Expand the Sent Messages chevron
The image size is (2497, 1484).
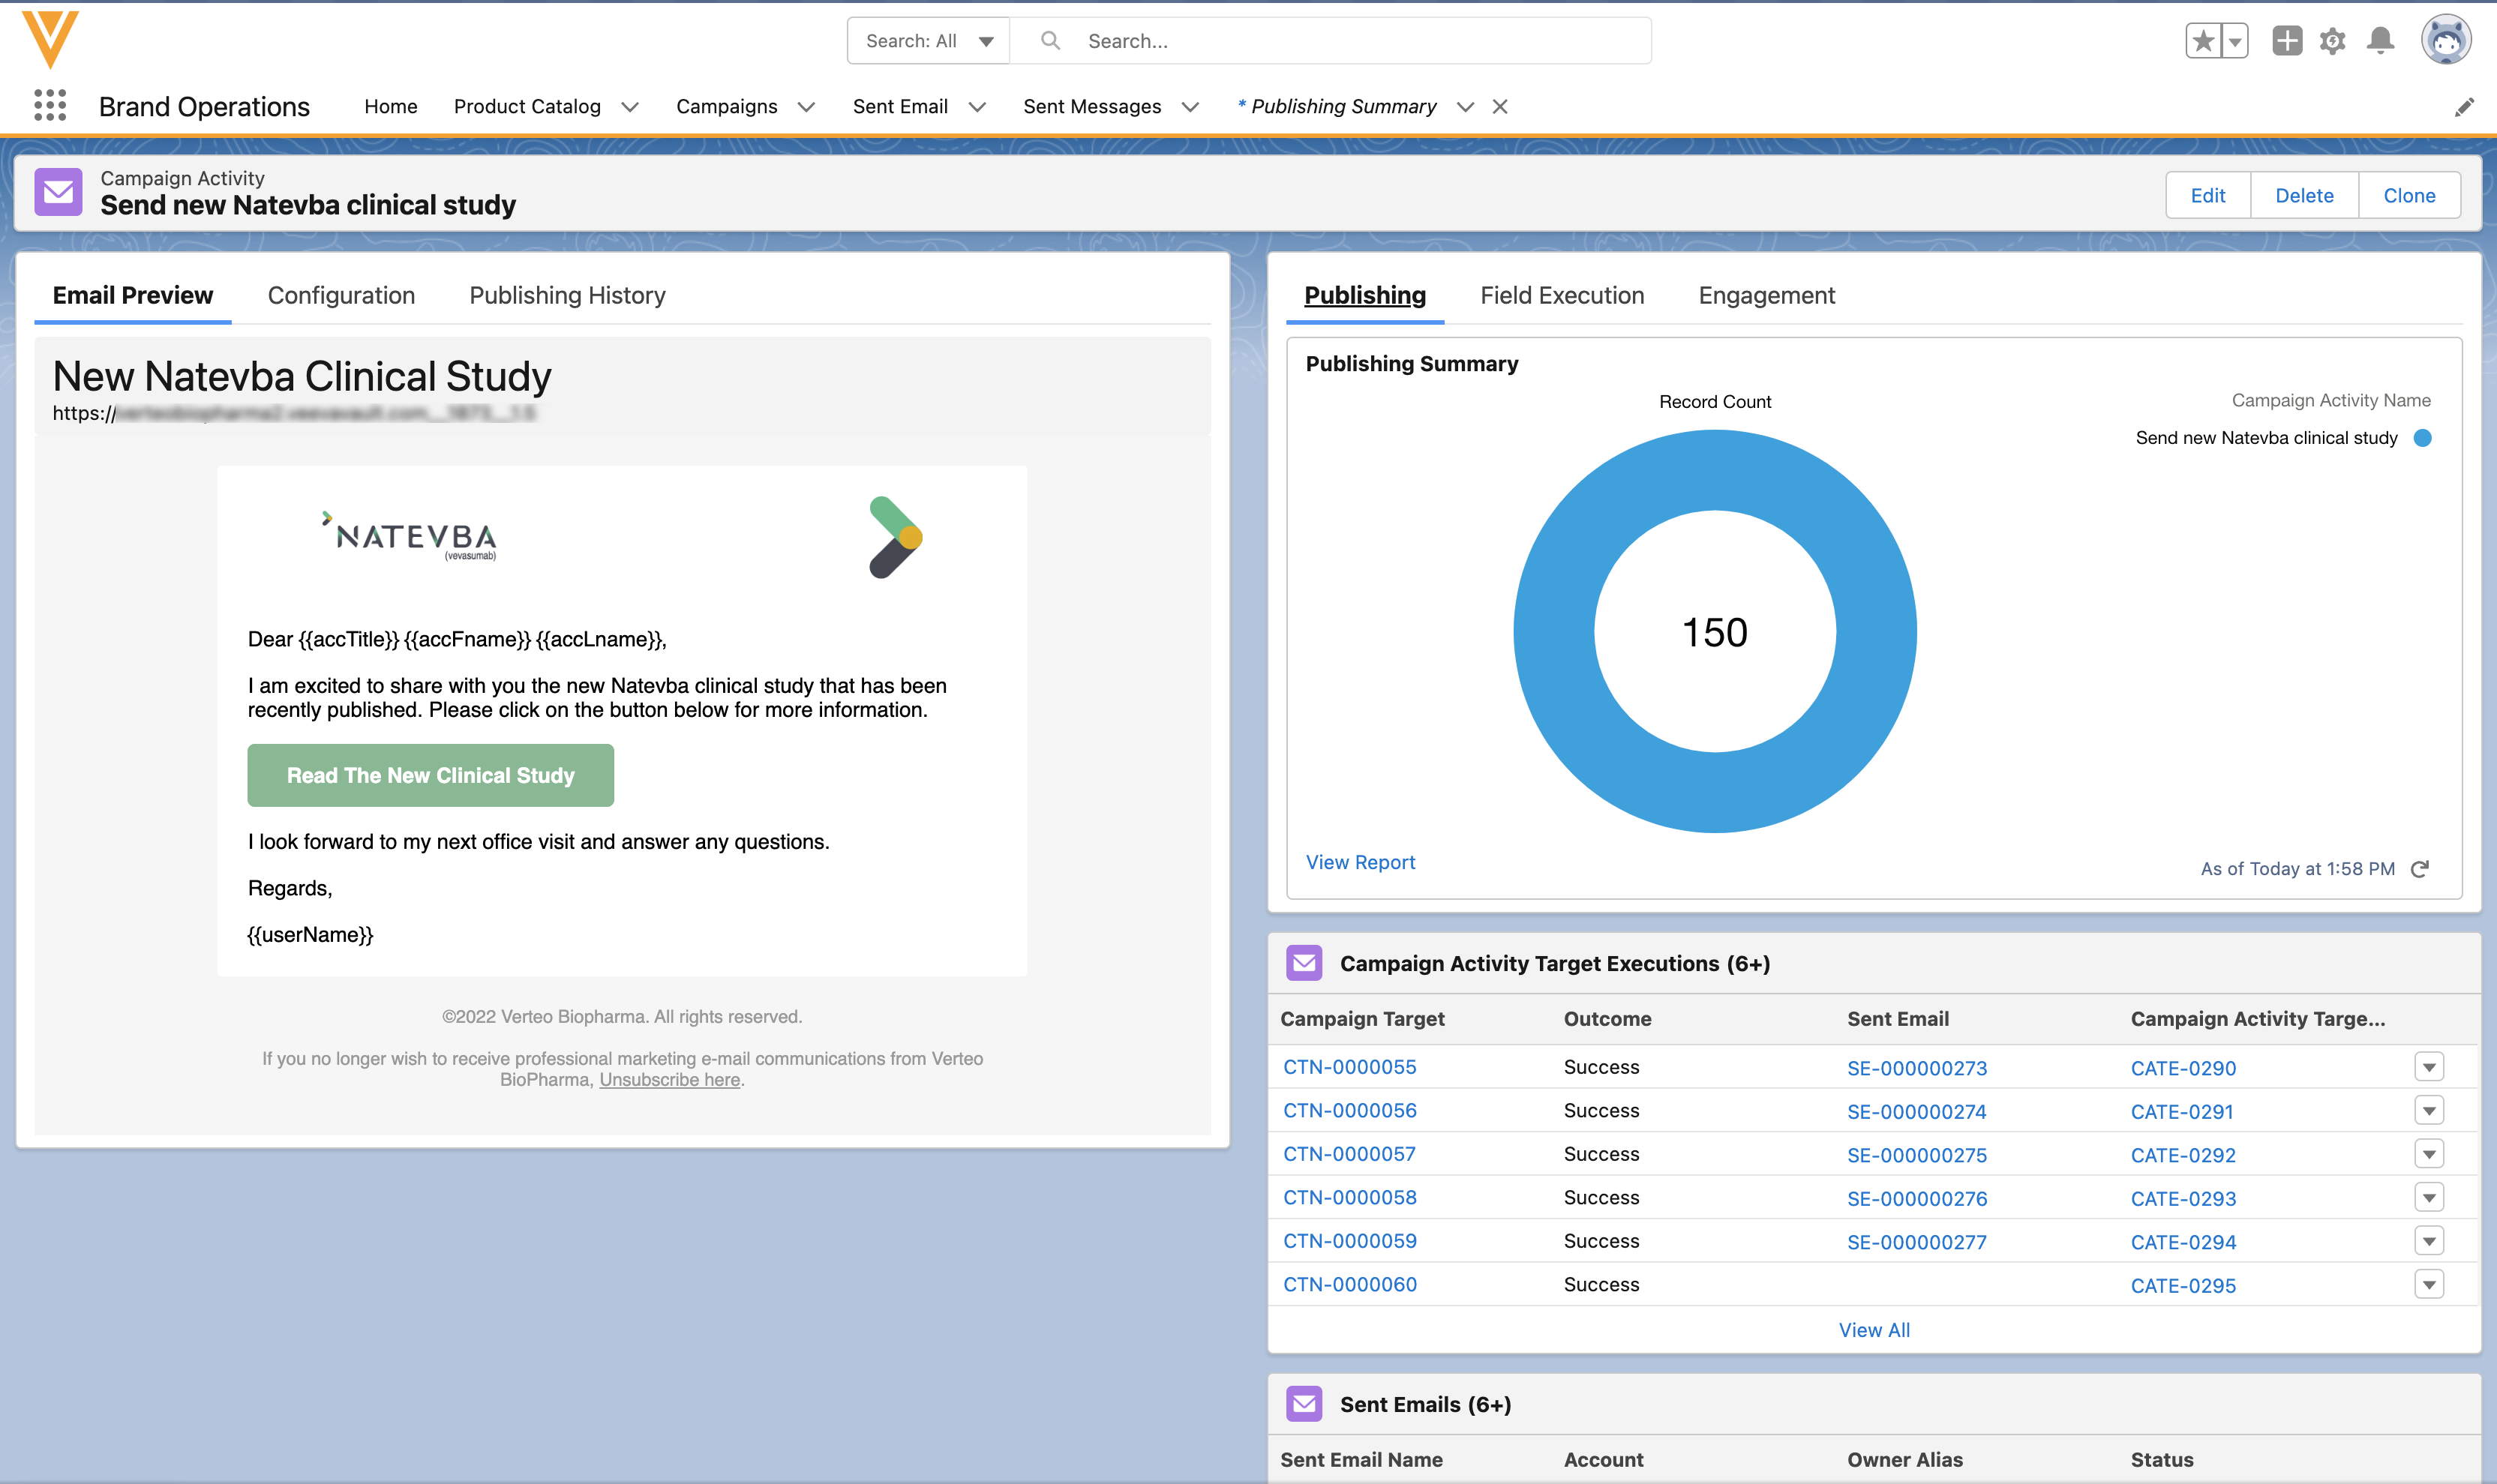pos(1190,107)
